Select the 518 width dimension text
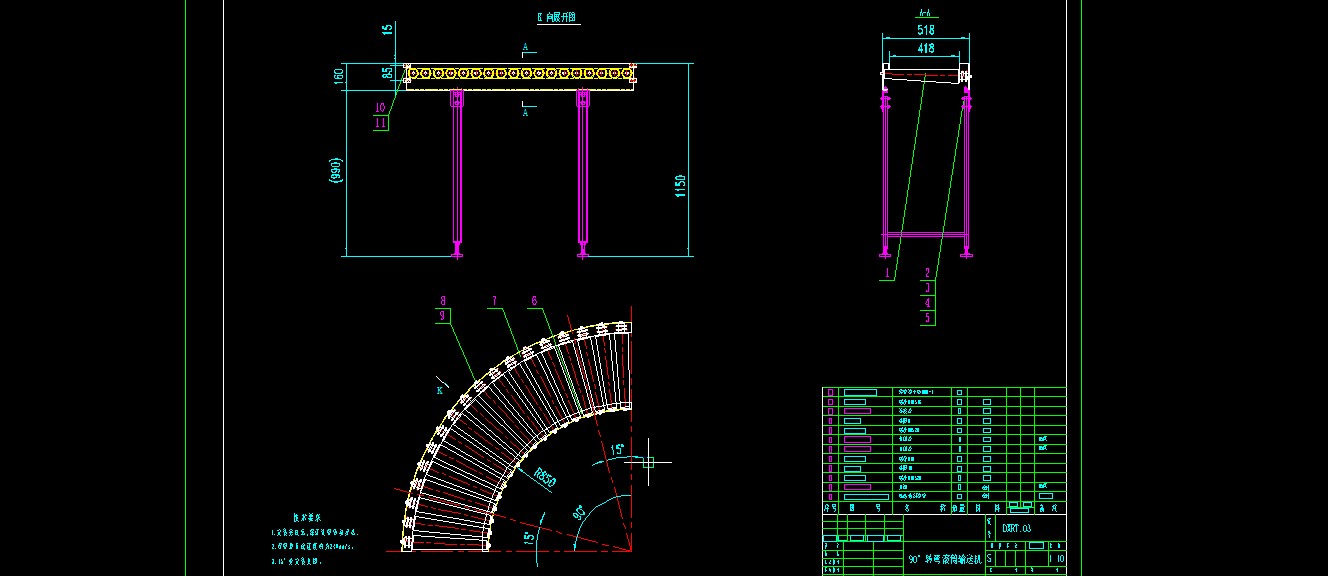Viewport: 1328px width, 576px height. 925,31
